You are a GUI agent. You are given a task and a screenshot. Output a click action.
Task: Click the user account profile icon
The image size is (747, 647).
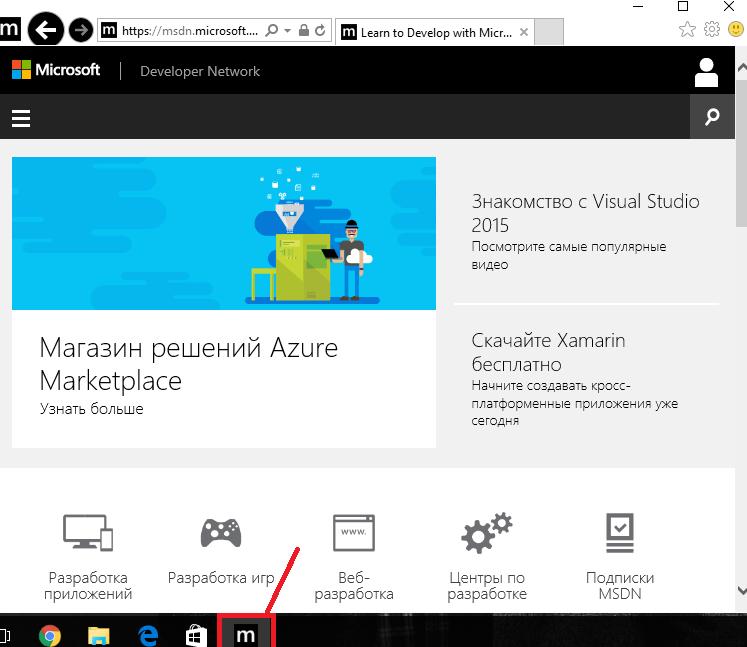[x=706, y=72]
